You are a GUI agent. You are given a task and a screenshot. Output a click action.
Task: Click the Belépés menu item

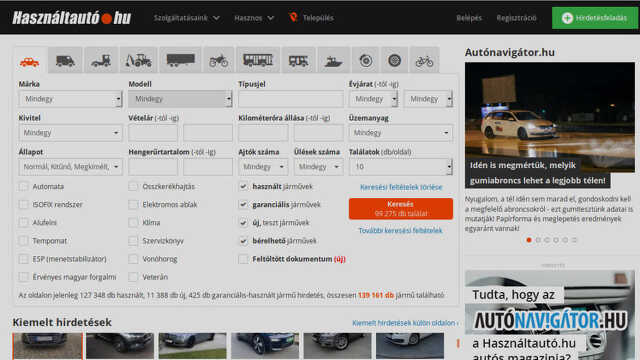tap(469, 18)
